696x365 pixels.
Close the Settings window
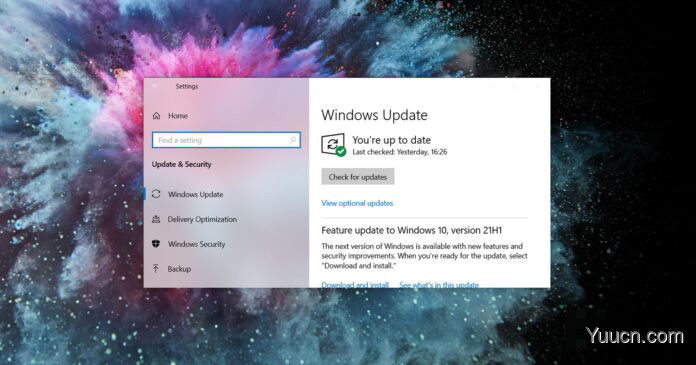point(538,86)
